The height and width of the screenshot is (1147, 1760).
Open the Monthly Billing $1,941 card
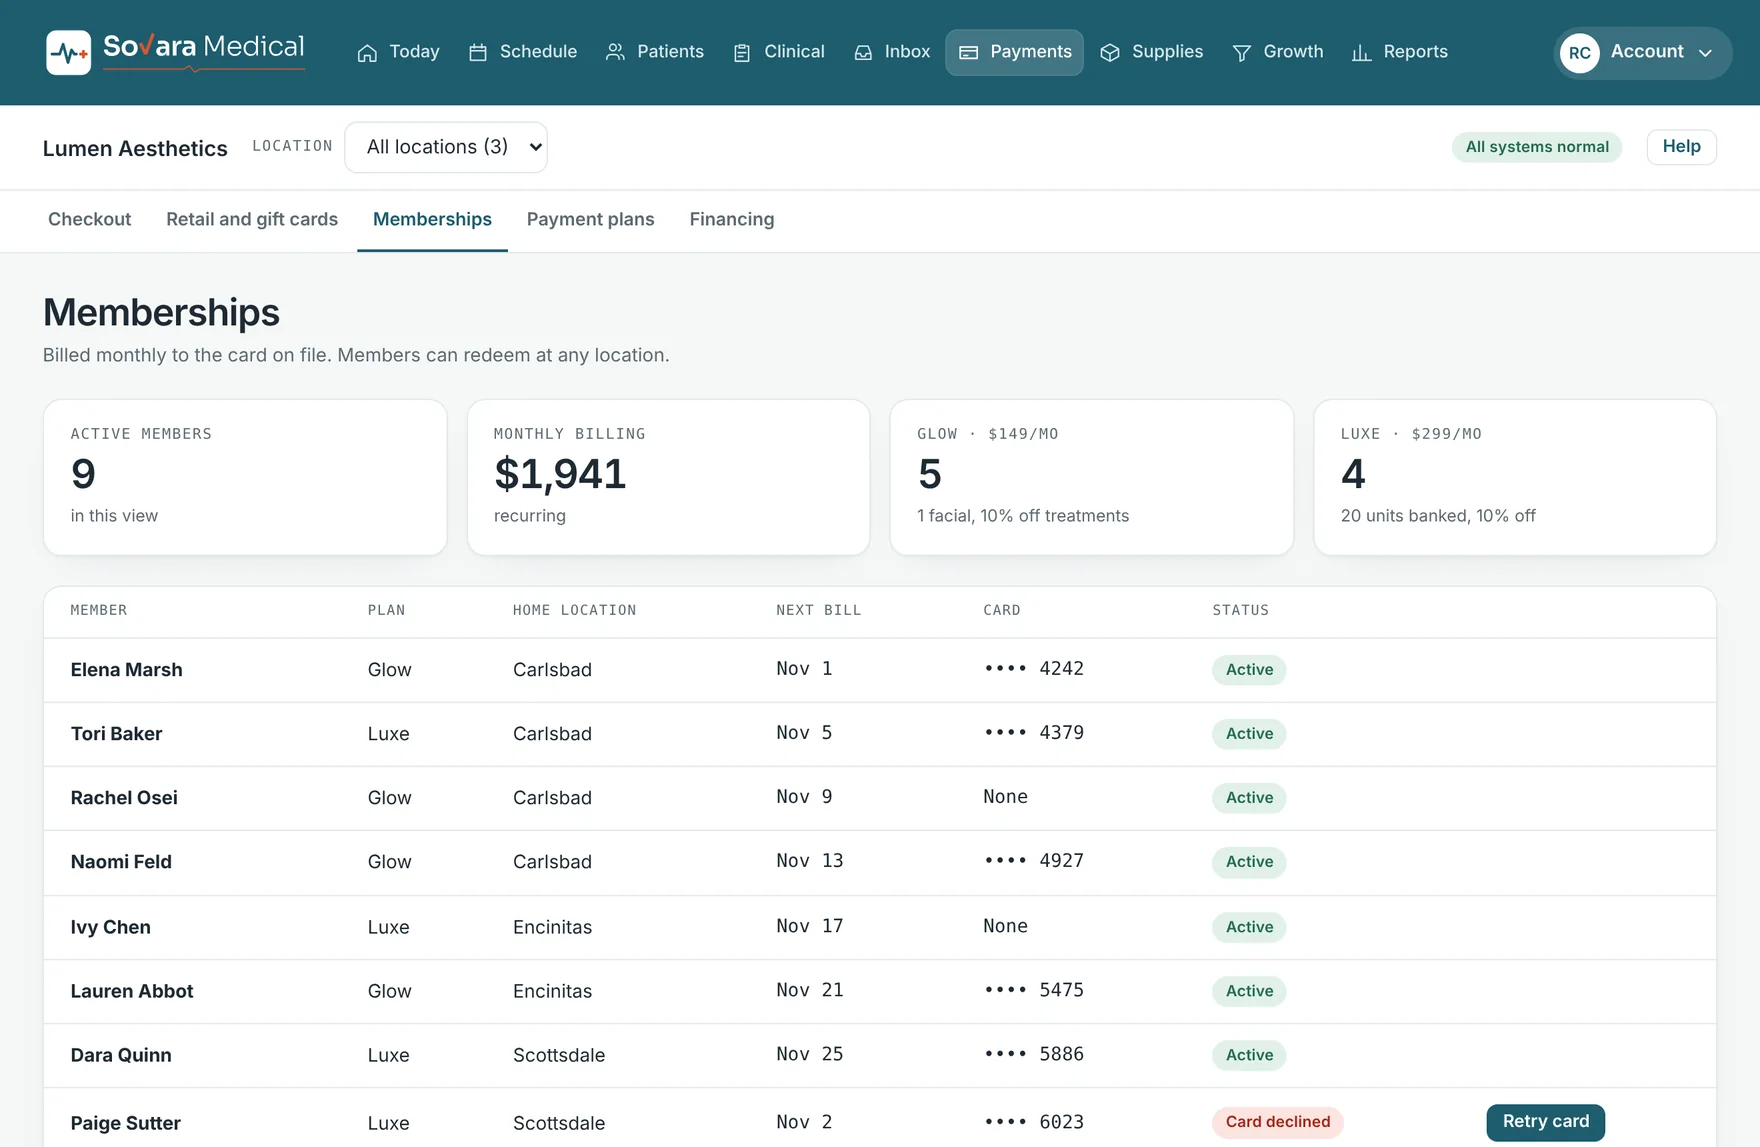pos(668,477)
